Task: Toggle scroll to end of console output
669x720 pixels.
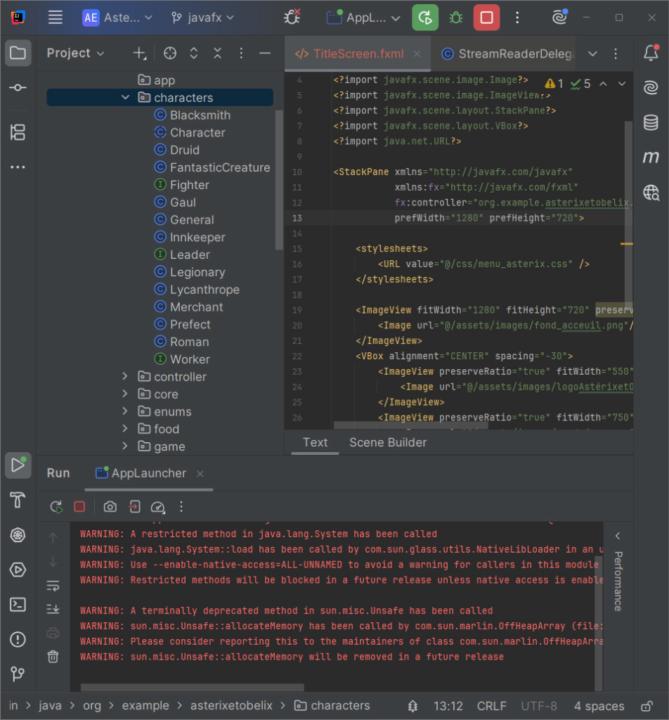Action: [53, 608]
